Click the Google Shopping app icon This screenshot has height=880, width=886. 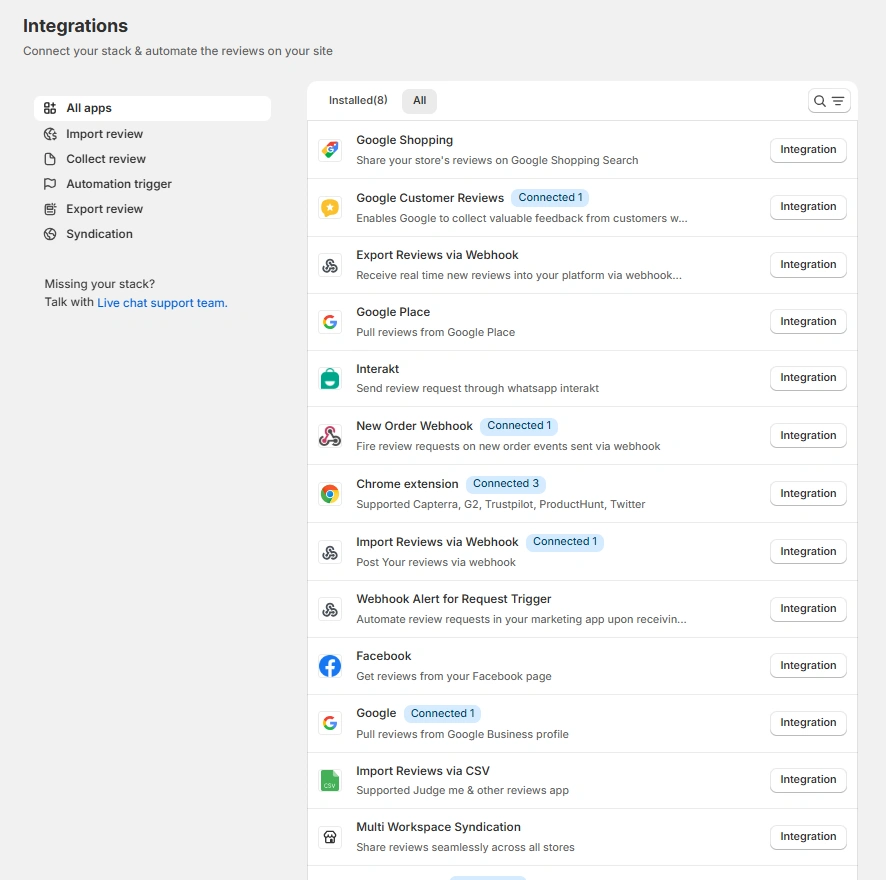330,149
